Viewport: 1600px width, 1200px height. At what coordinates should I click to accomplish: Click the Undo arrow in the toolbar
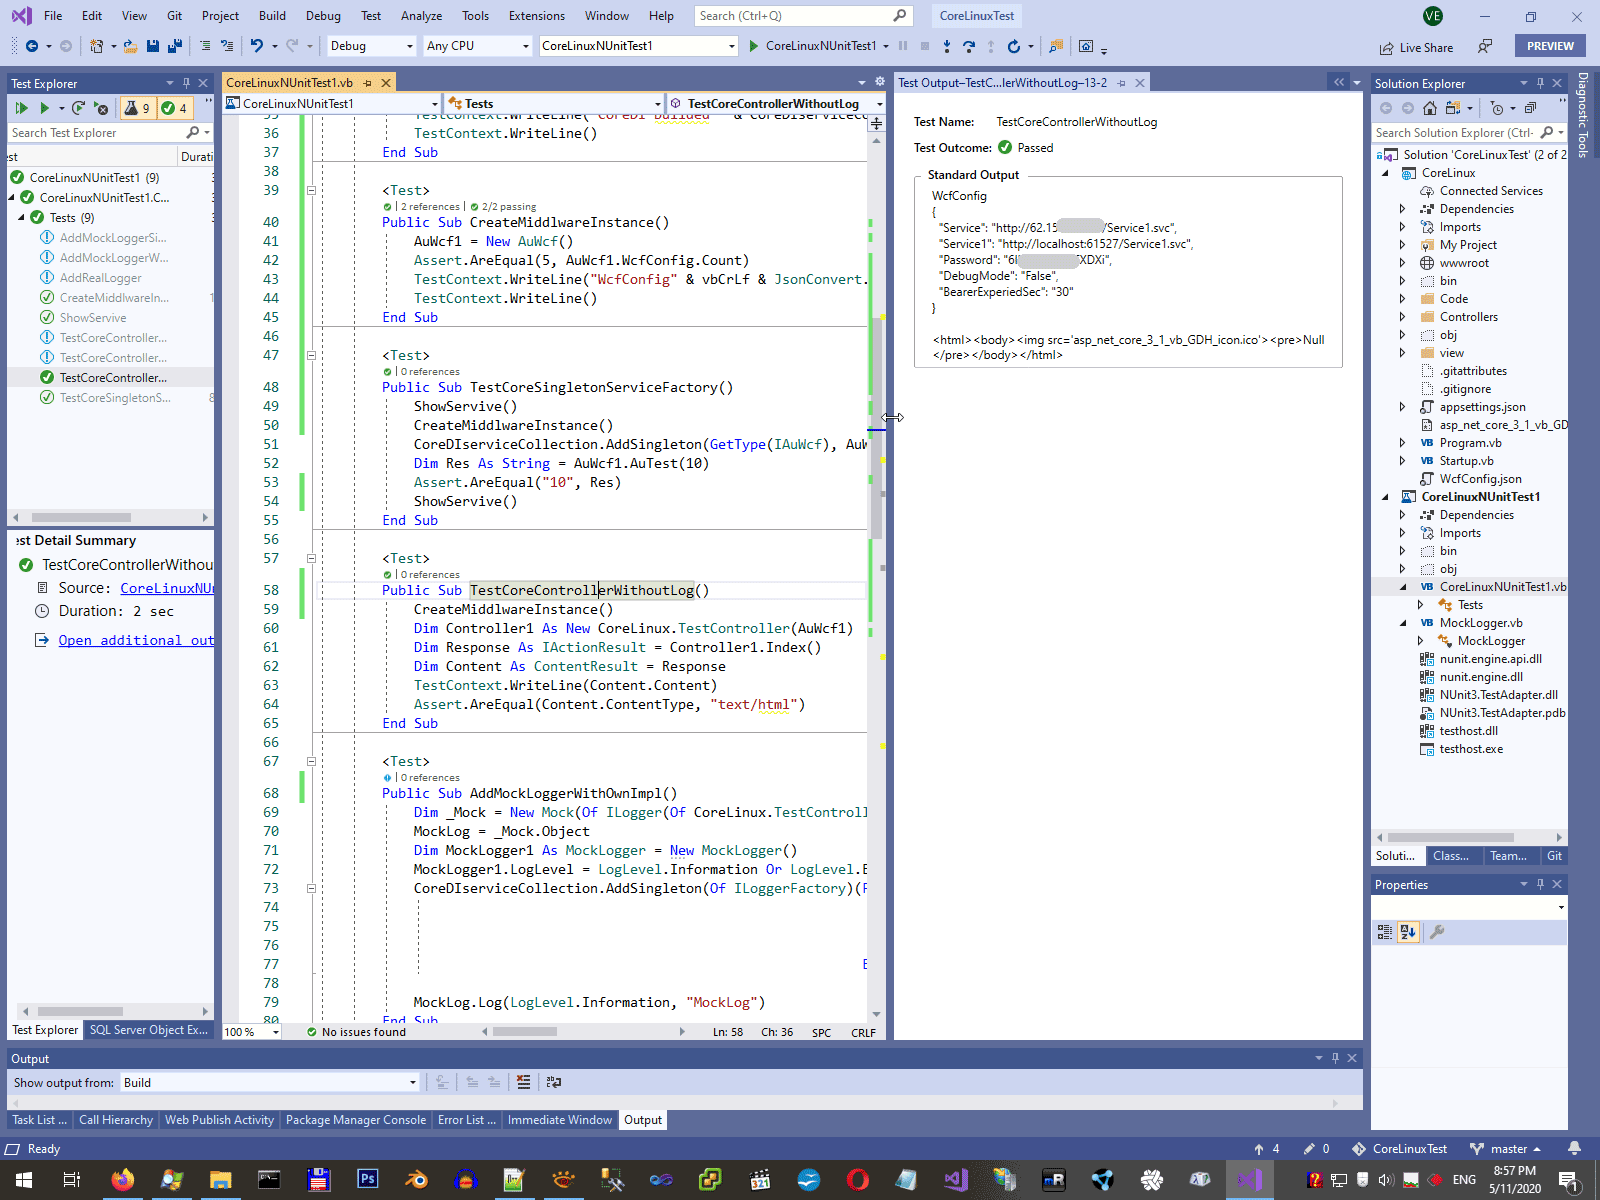(x=257, y=46)
